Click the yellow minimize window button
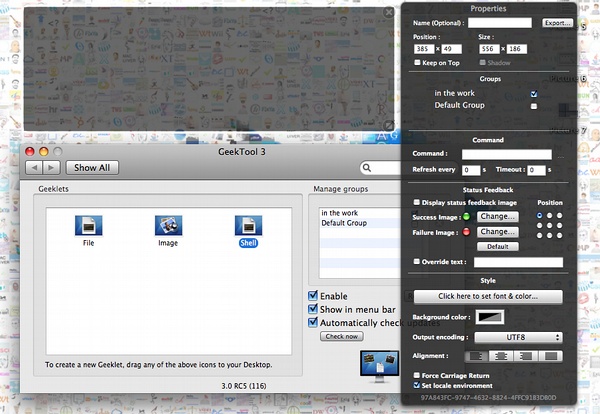 tap(44, 152)
